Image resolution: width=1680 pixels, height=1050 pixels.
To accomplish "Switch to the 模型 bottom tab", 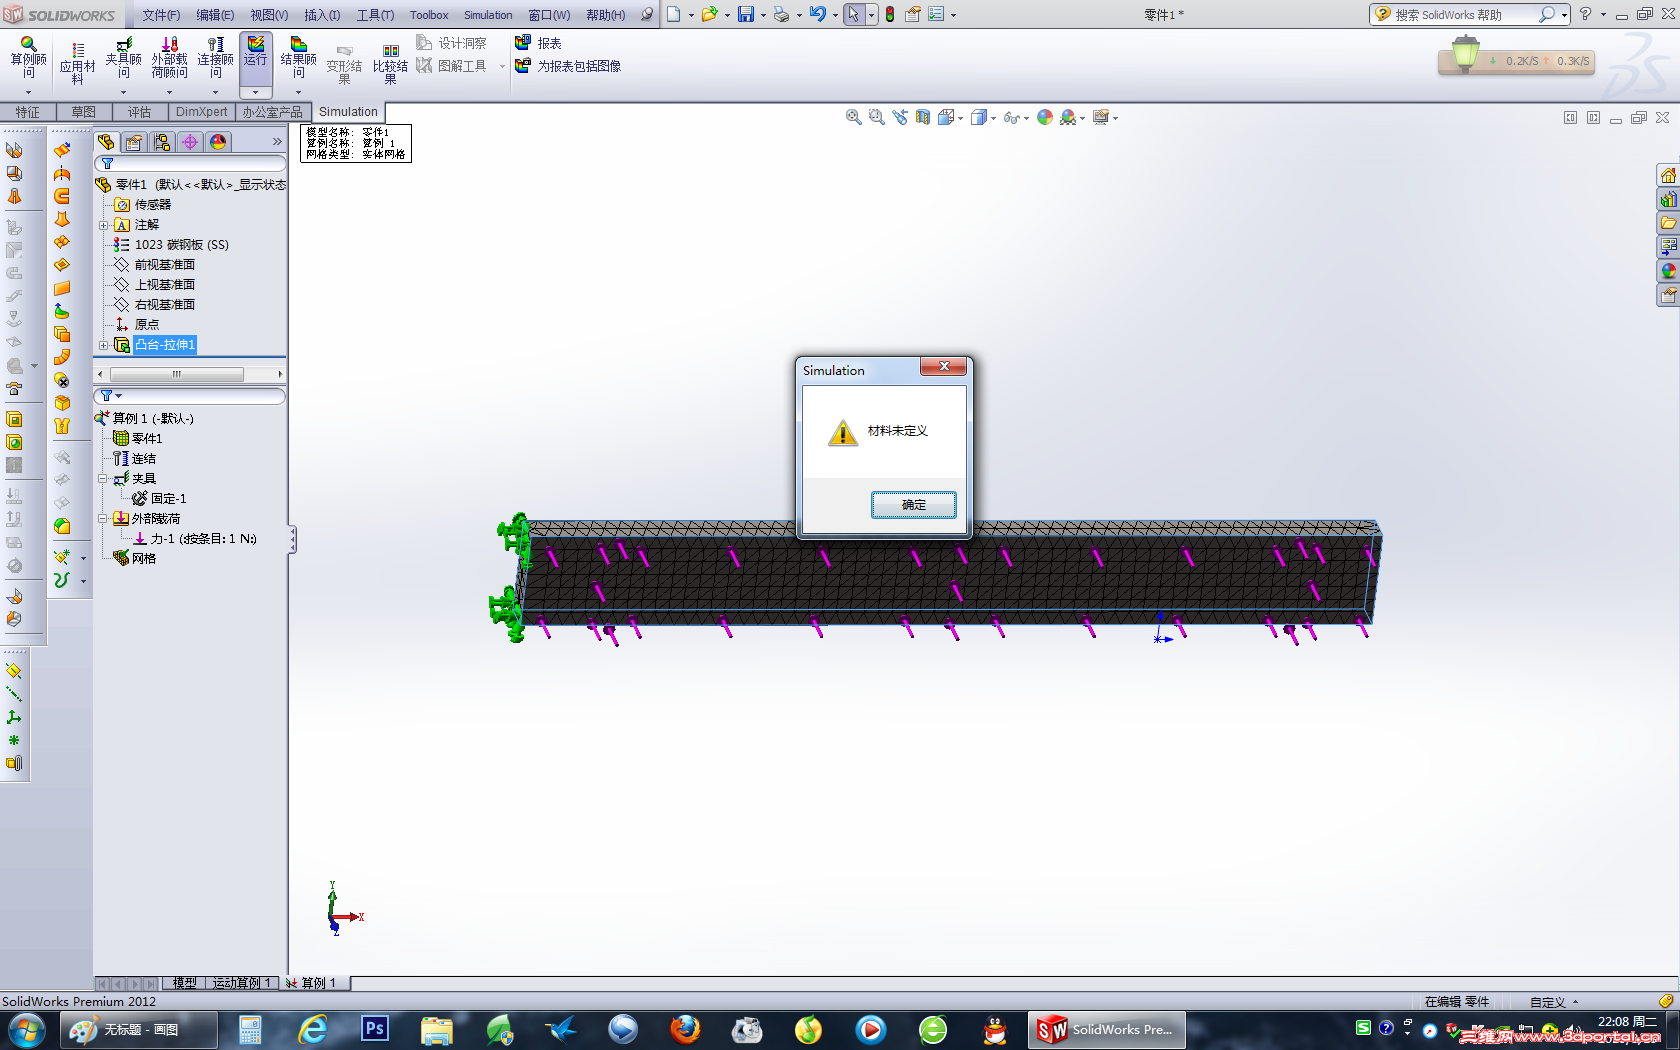I will coord(185,983).
